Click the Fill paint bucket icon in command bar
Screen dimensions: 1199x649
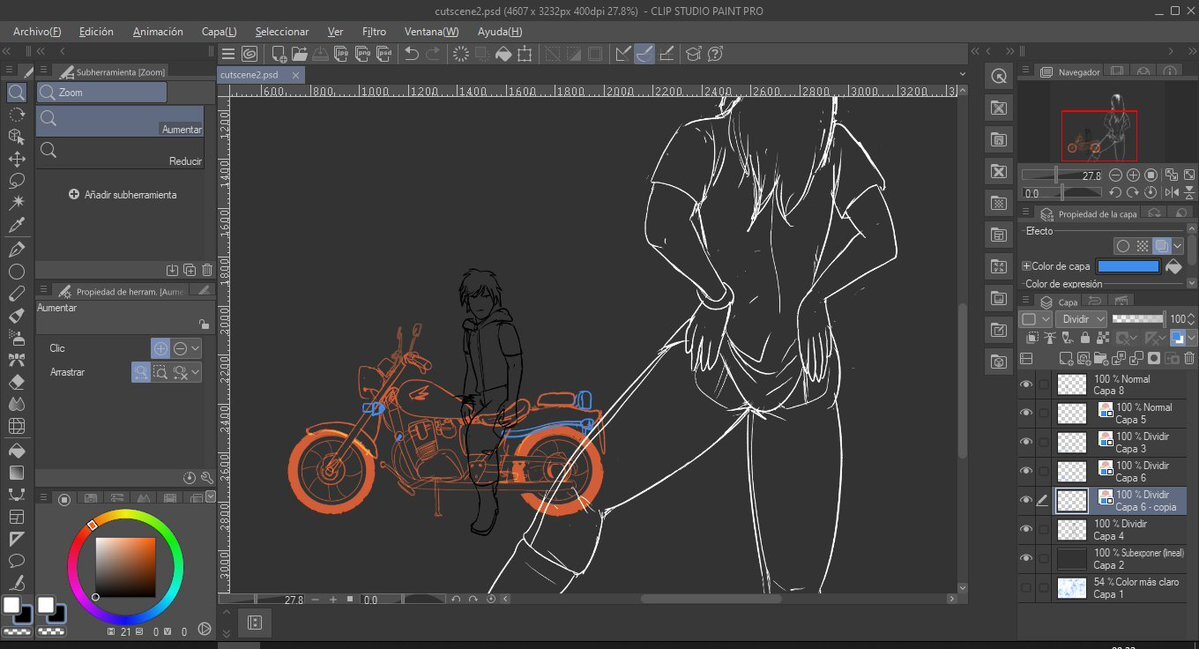[x=504, y=54]
